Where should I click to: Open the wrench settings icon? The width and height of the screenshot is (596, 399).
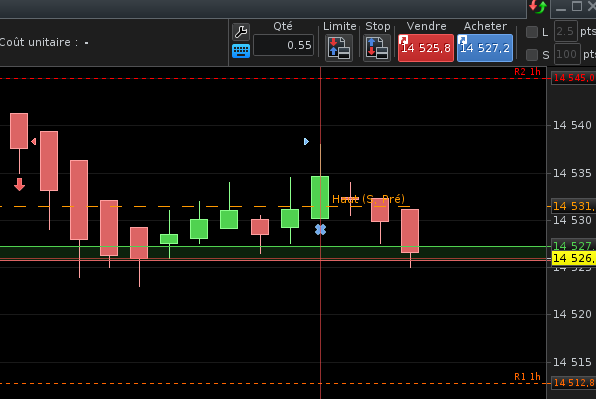pos(241,32)
